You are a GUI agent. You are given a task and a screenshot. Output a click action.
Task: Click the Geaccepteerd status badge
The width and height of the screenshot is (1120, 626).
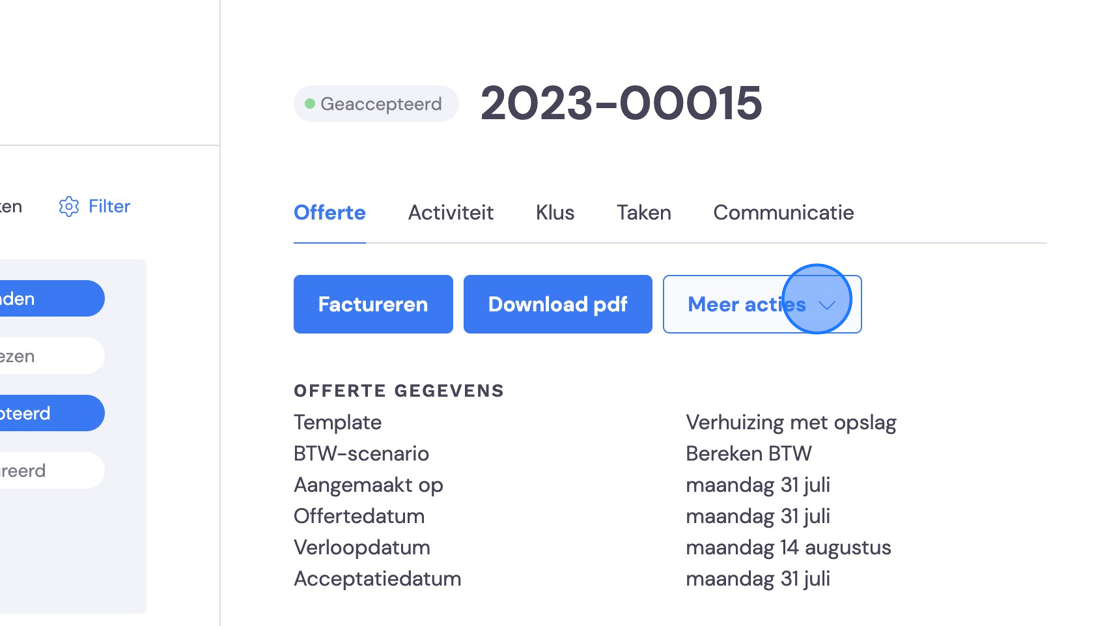point(376,104)
